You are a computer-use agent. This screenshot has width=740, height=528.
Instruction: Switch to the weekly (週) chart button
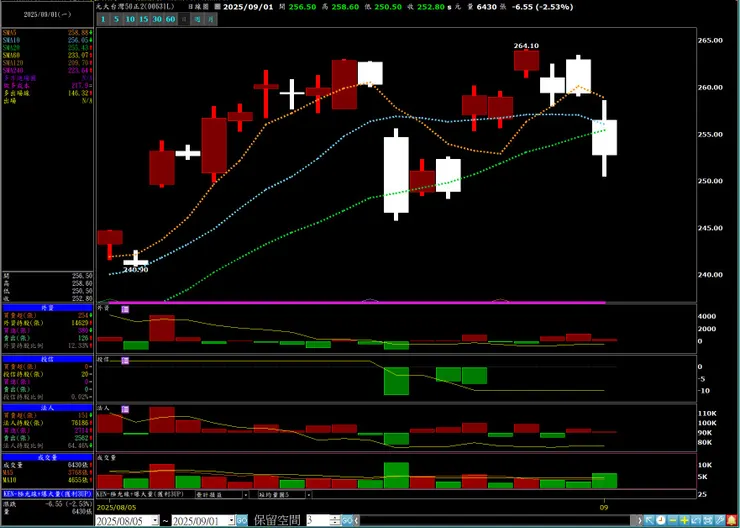(197, 19)
